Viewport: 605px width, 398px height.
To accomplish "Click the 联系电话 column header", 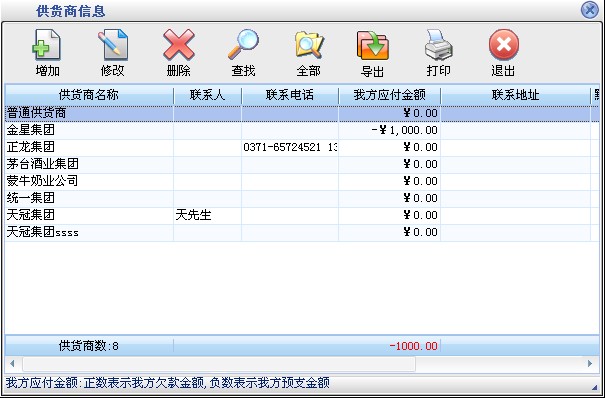I will (290, 95).
